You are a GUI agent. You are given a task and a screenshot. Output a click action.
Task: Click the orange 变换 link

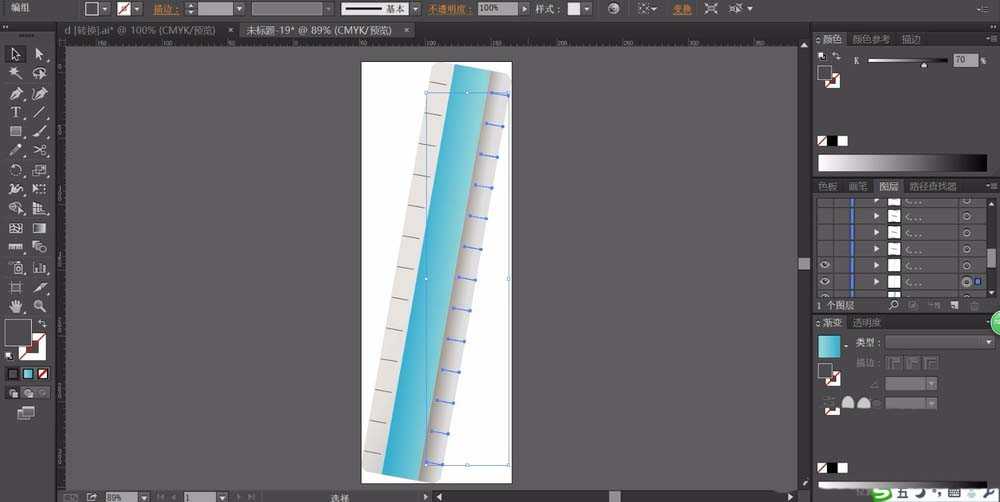click(681, 9)
